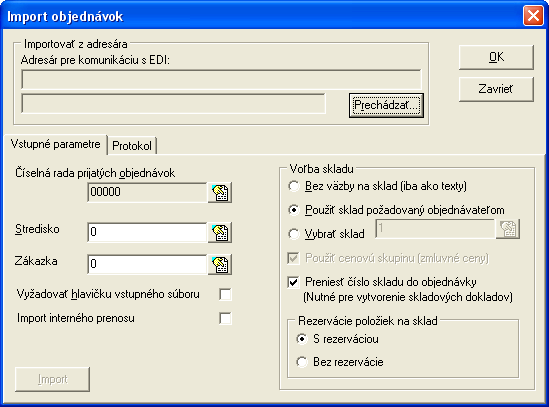Image resolution: width=549 pixels, height=407 pixels.
Task: Enable Vyžadovať hlavičku vstupného súboru checkbox
Action: [225, 294]
